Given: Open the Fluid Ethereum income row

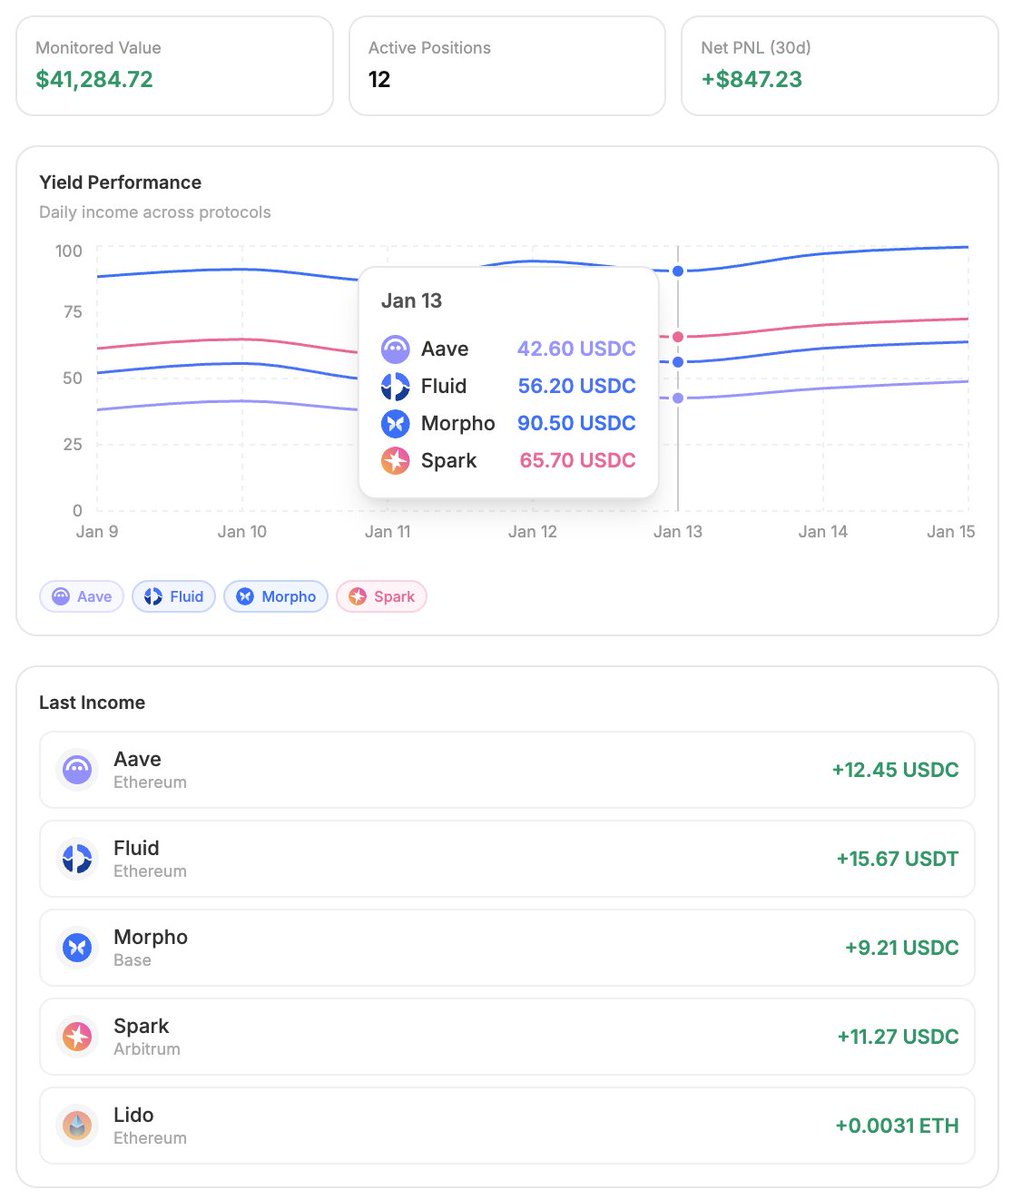Looking at the screenshot, I should [x=507, y=859].
